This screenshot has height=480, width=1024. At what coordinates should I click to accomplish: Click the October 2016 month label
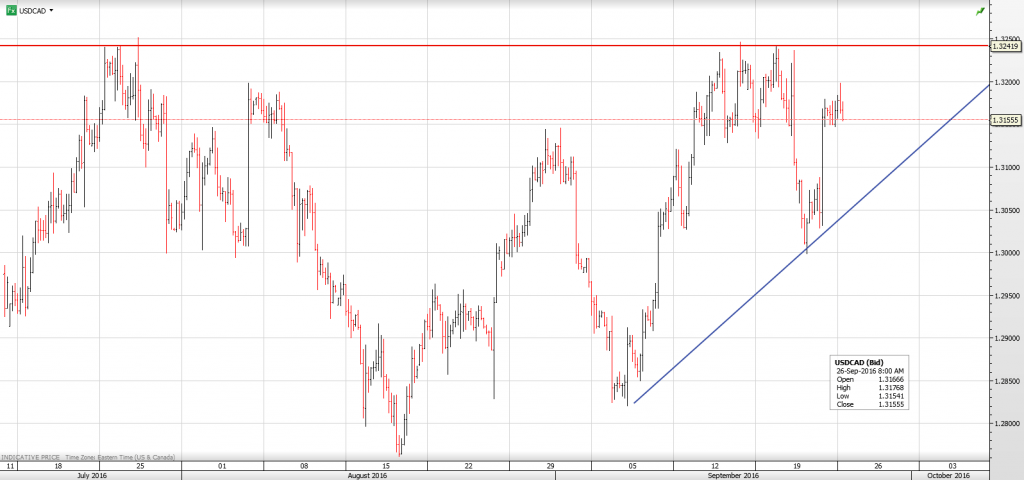tap(949, 476)
